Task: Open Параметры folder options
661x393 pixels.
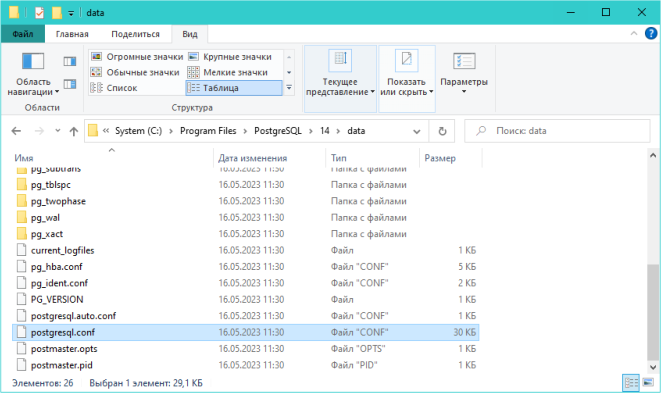Action: [x=464, y=74]
